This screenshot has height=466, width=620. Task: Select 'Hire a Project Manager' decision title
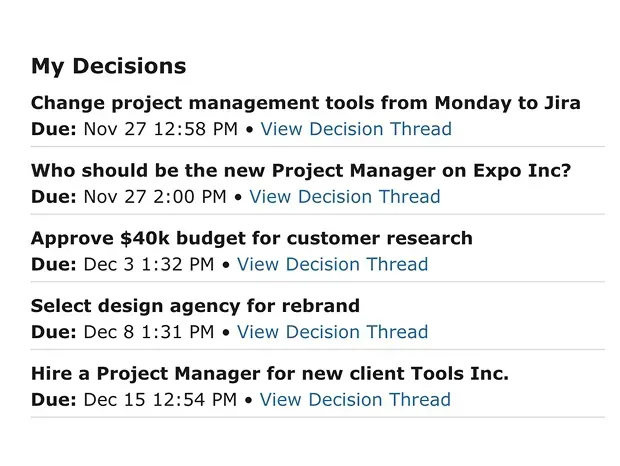[270, 374]
